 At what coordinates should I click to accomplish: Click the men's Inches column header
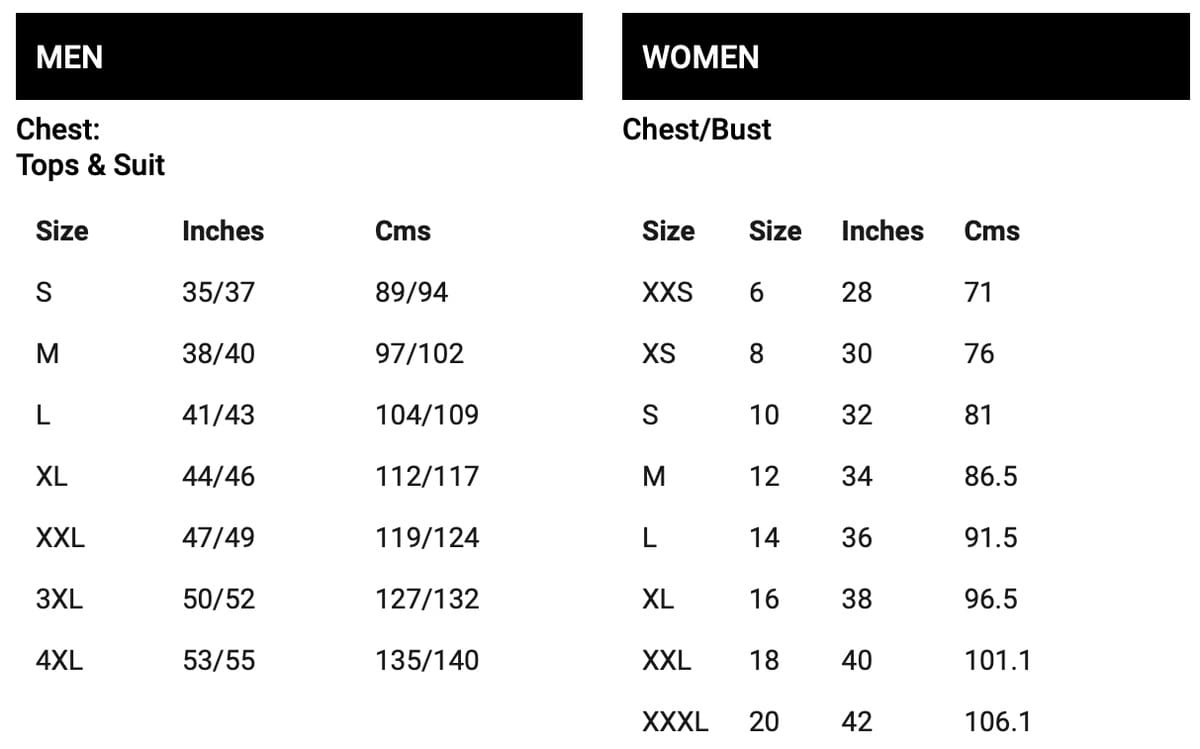click(223, 231)
